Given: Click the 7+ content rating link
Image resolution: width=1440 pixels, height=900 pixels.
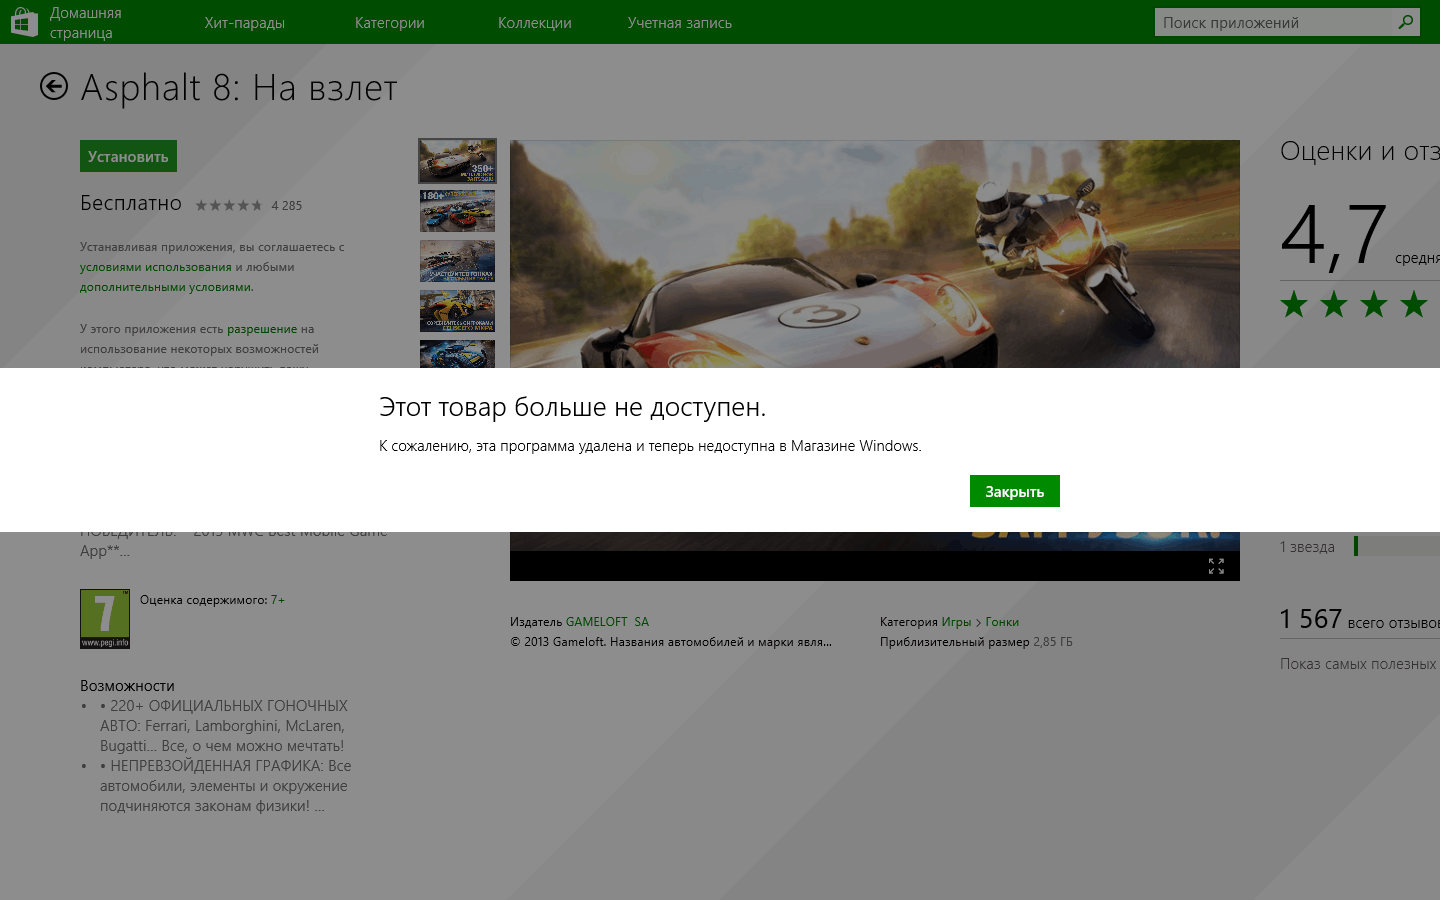Looking at the screenshot, I should pyautogui.click(x=277, y=600).
